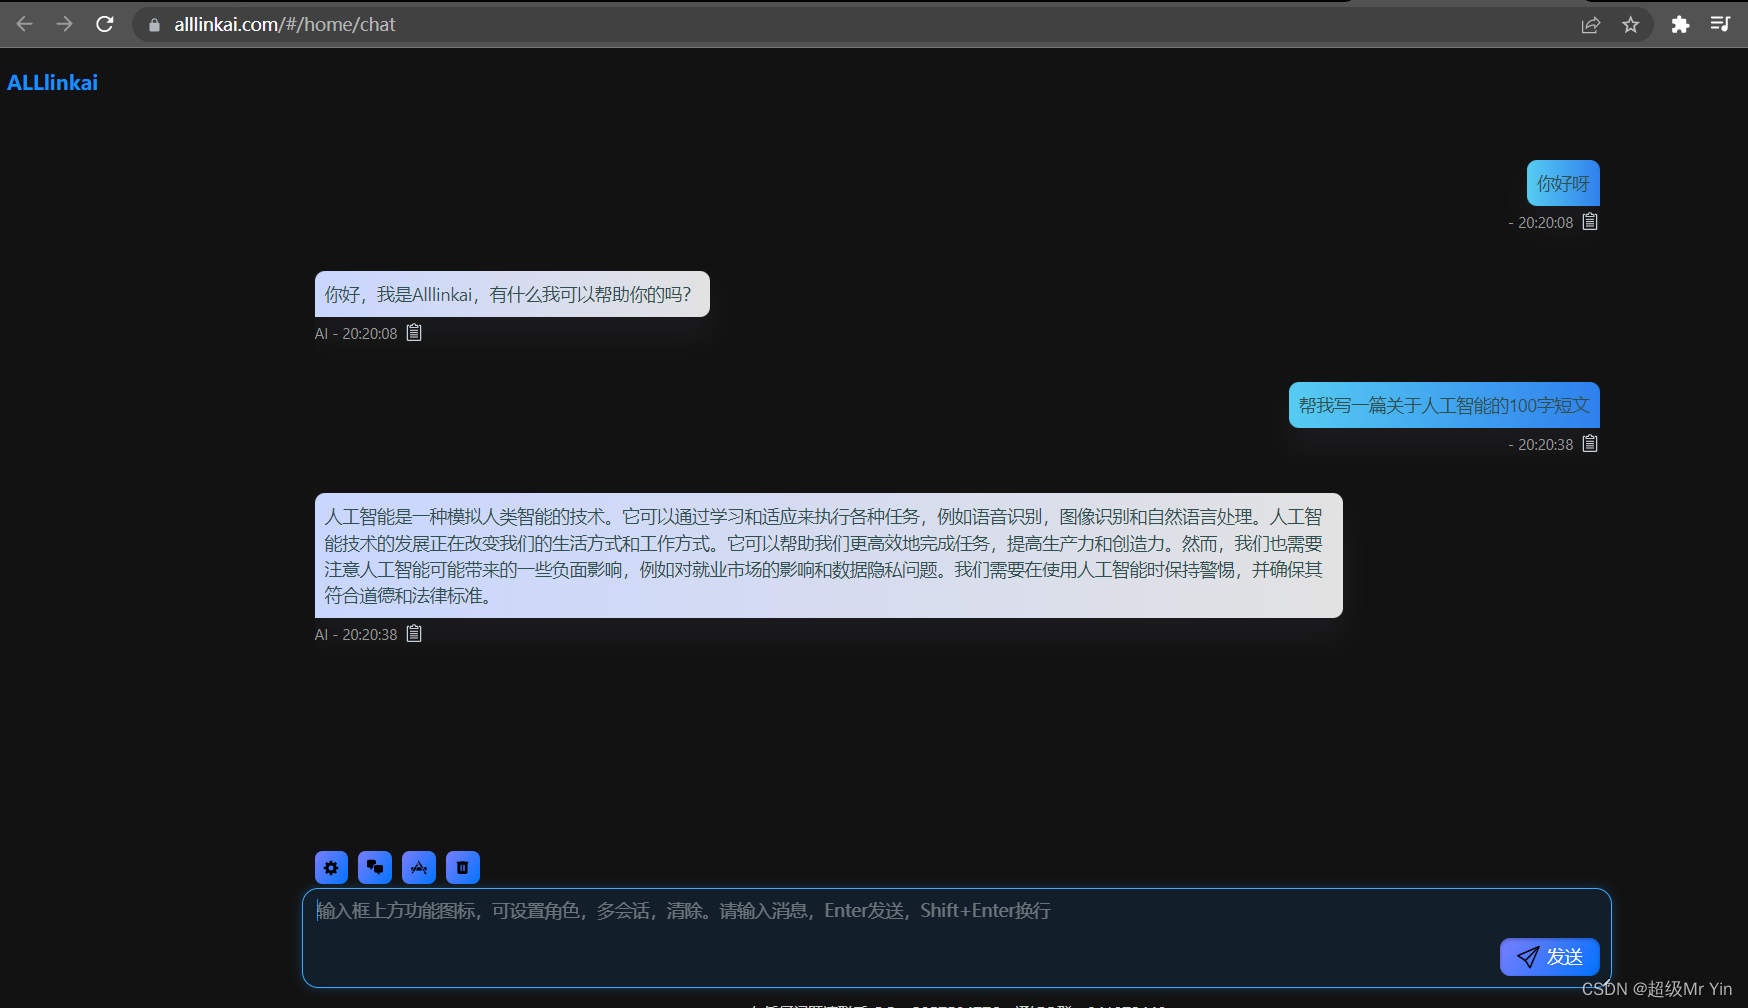Focus the message input box

957,938
